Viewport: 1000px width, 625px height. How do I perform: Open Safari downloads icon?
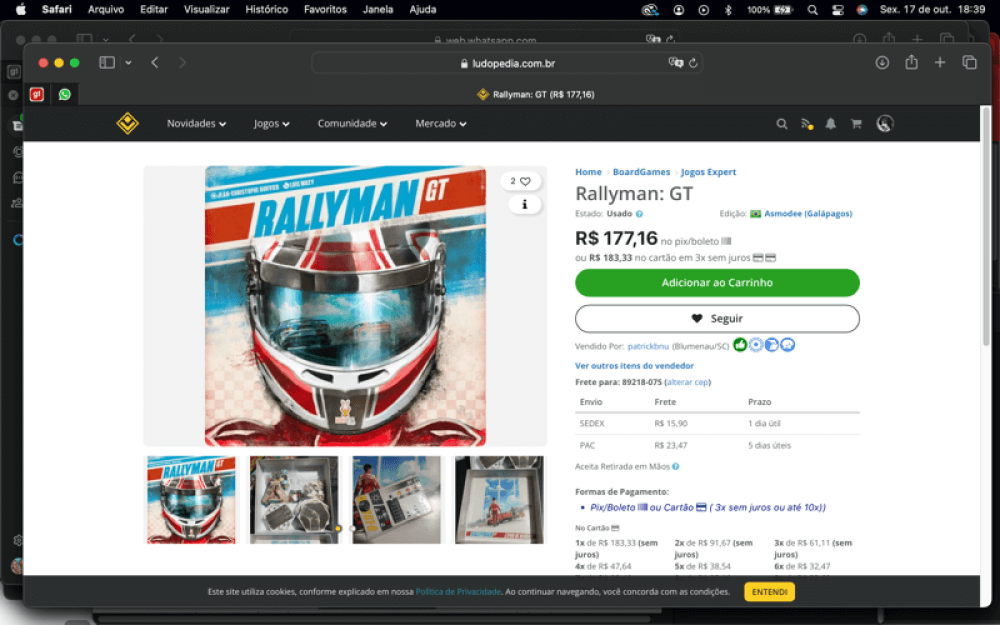point(882,63)
